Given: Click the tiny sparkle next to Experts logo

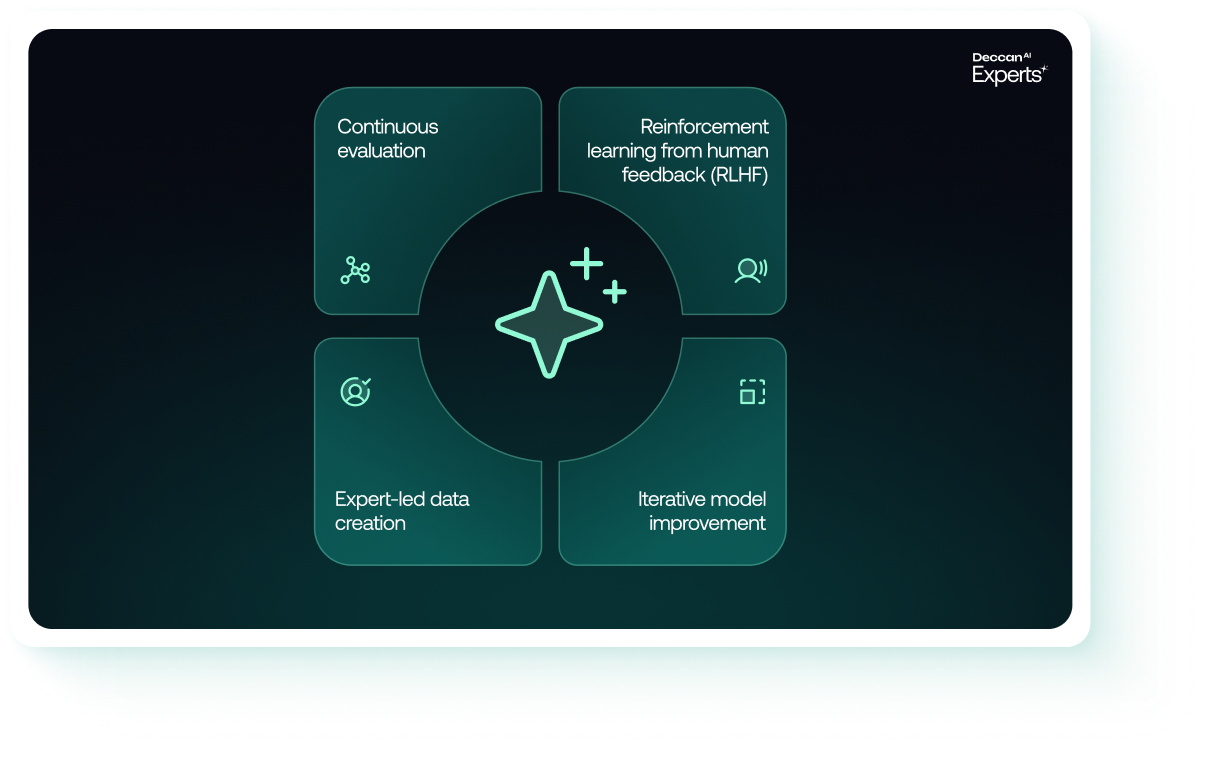Looking at the screenshot, I should coord(1044,70).
